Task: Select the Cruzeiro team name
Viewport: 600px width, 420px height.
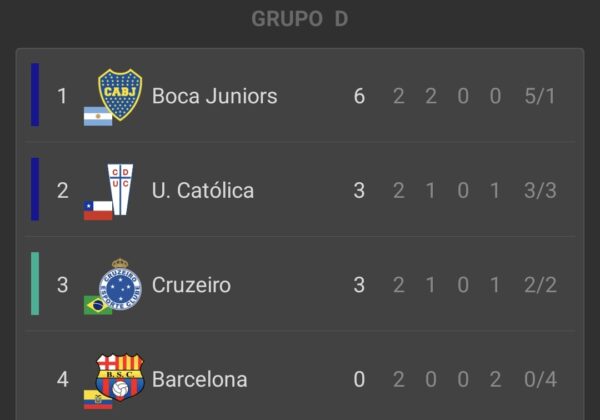Action: pyautogui.click(x=191, y=285)
